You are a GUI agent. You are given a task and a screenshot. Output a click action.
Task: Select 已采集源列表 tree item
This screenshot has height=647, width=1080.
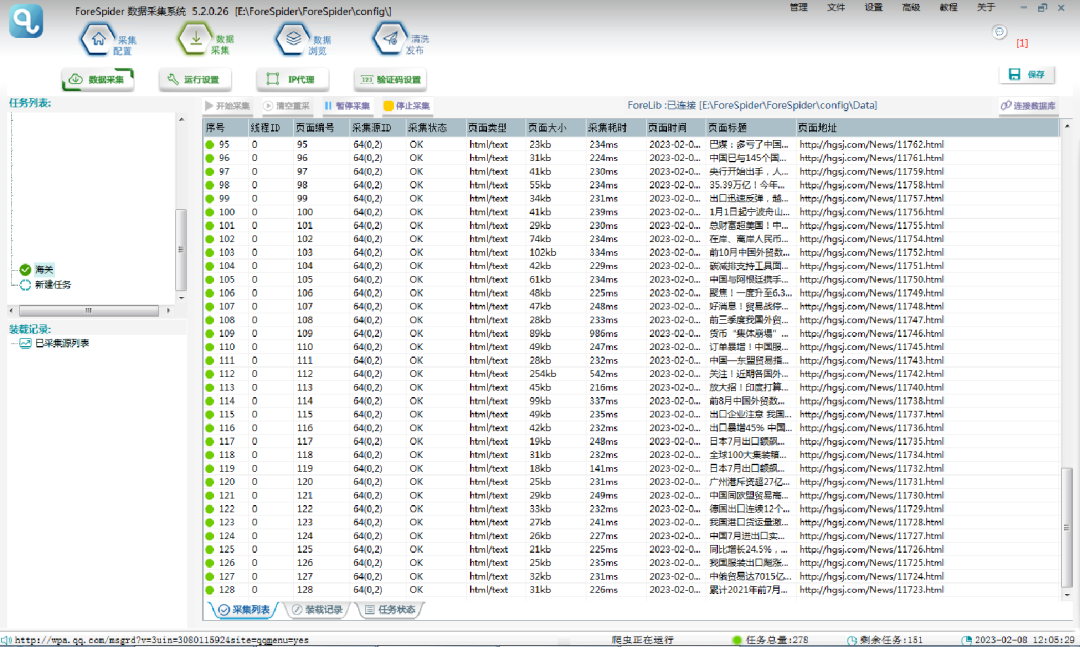[x=62, y=343]
